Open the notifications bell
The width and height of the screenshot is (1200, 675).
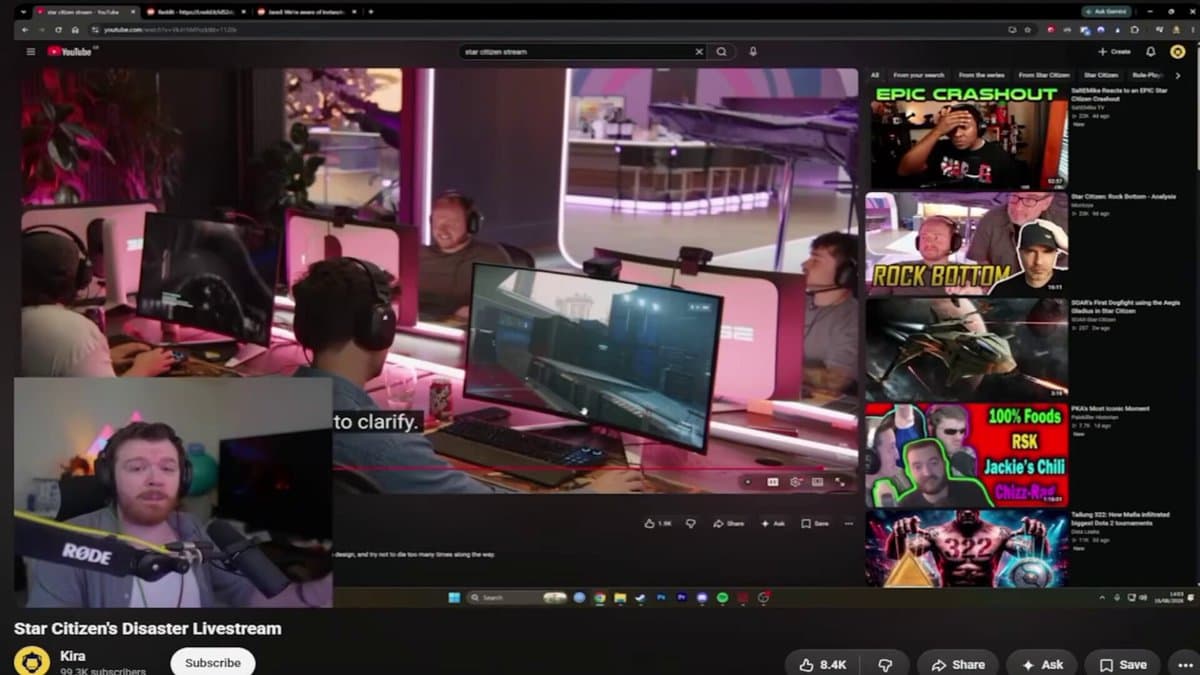[1150, 51]
